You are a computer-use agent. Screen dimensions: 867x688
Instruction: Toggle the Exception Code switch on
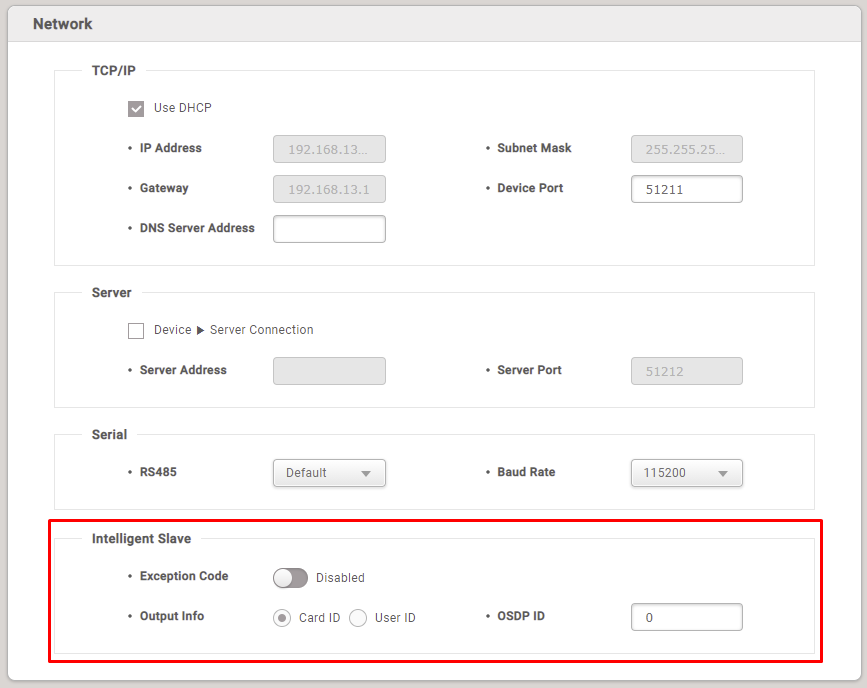click(290, 578)
